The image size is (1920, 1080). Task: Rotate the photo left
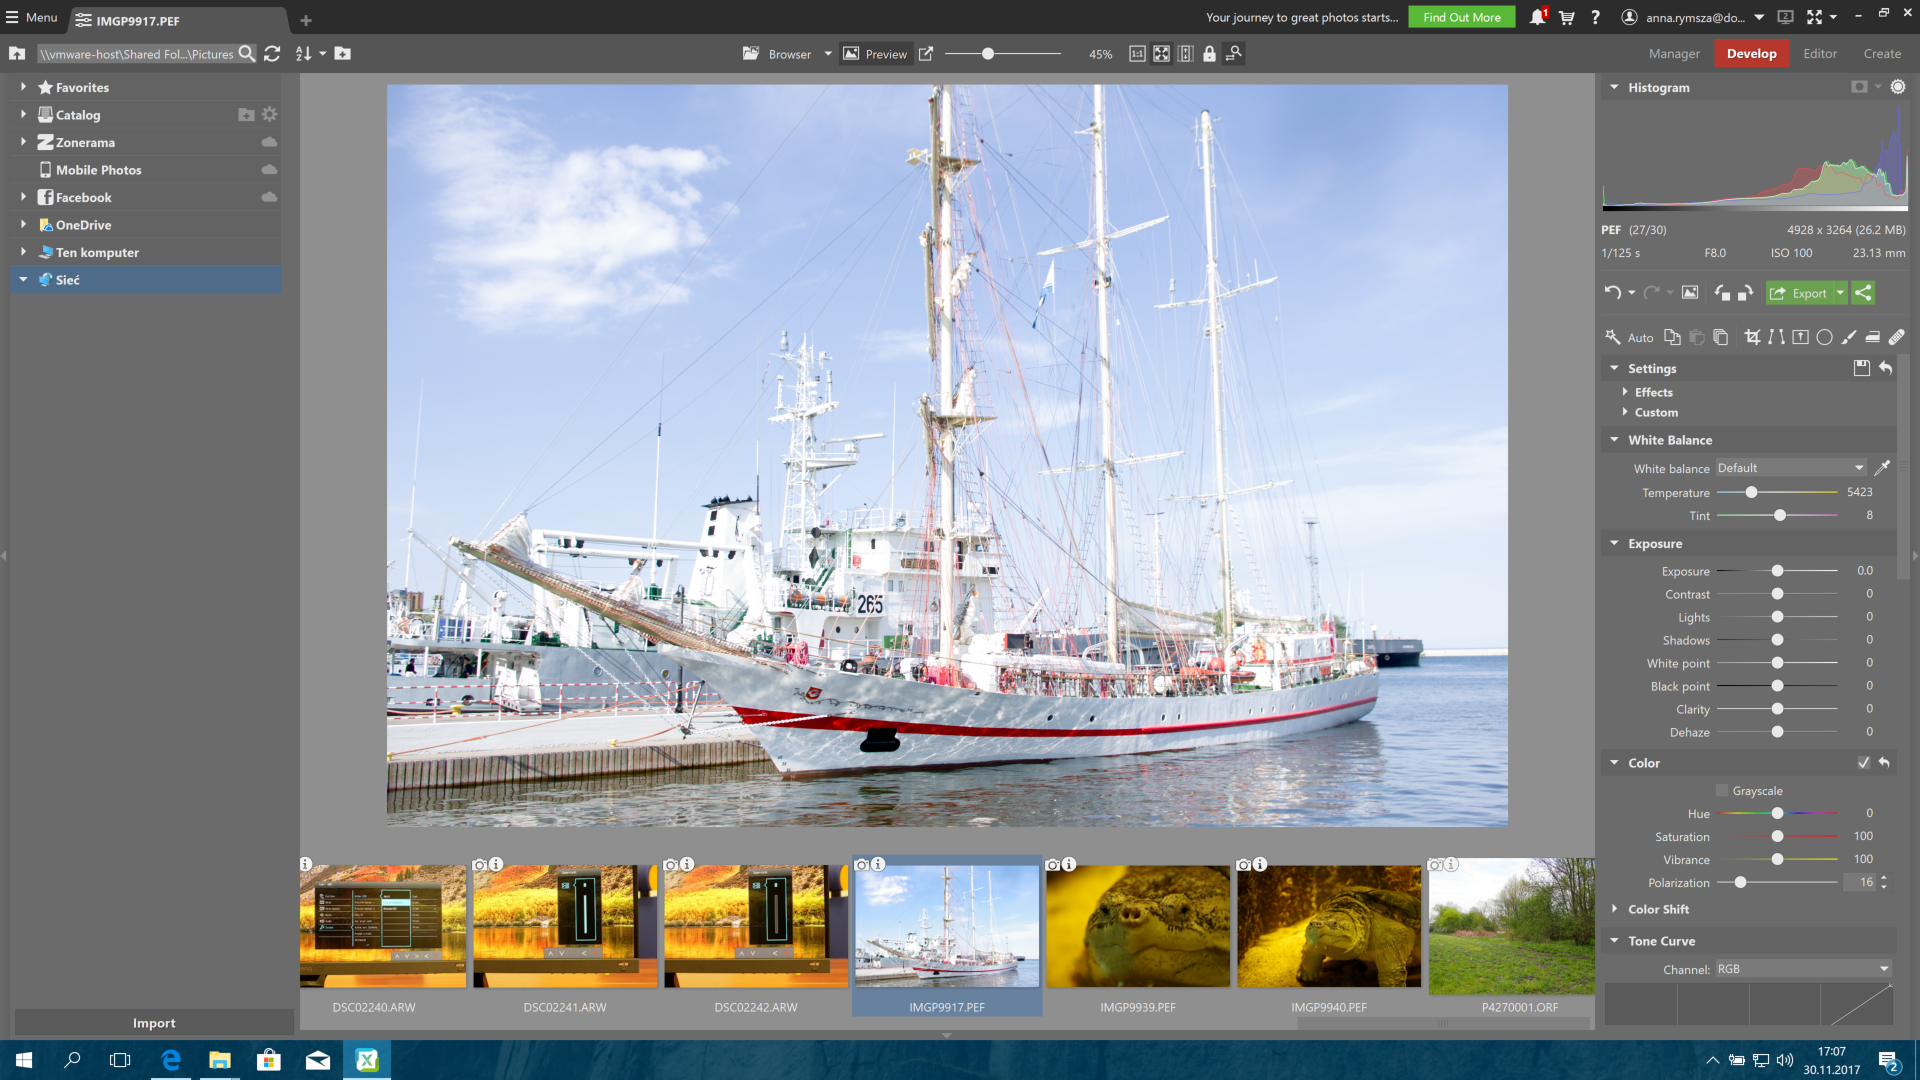pos(1722,293)
